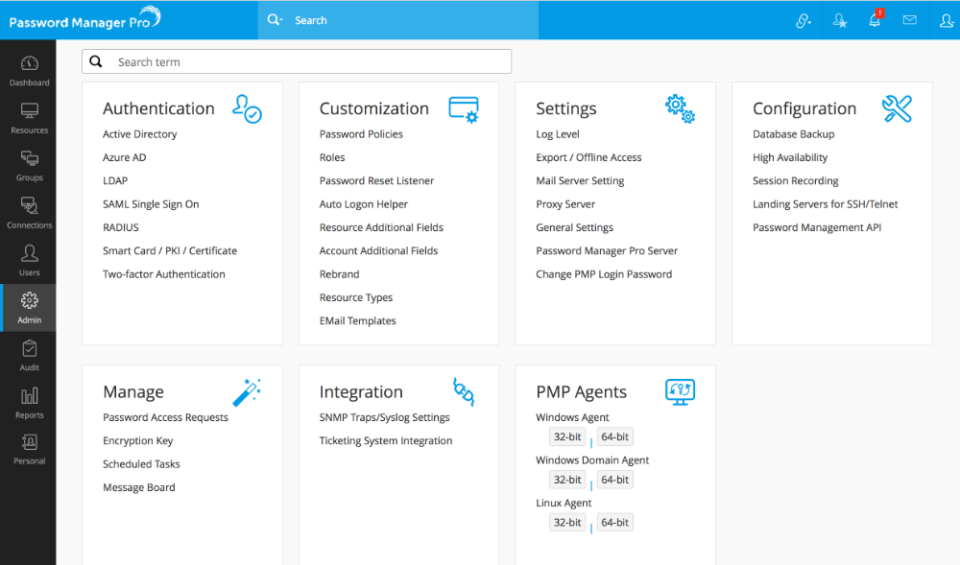
Task: Open the top search dropdown magnifier
Action: pos(274,20)
